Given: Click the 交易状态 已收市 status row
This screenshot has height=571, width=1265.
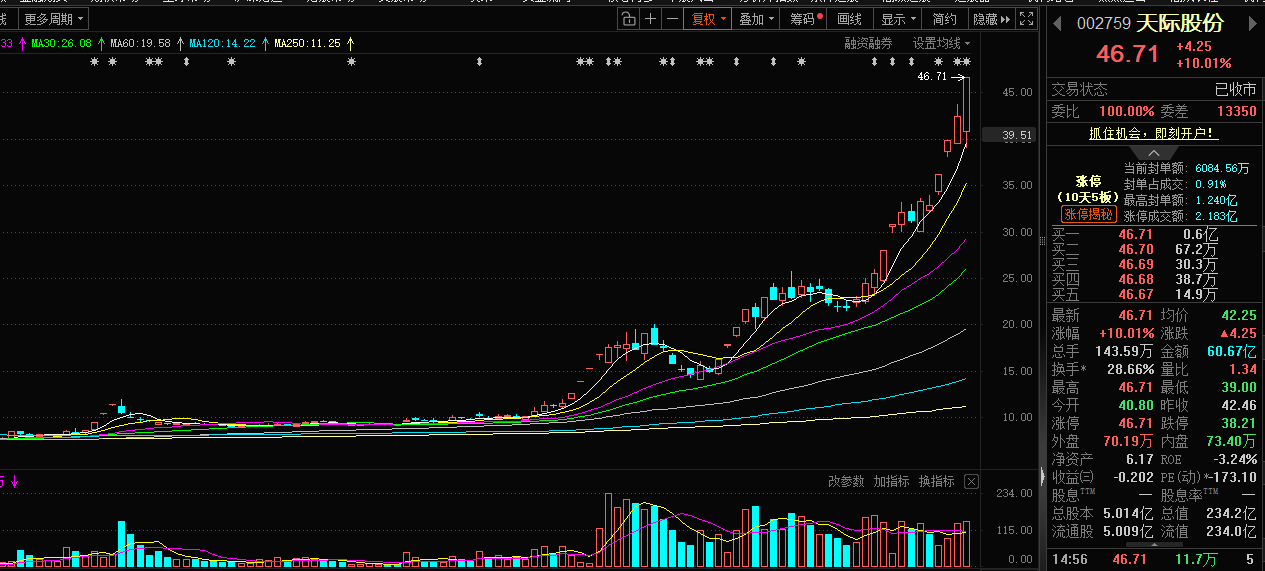Looking at the screenshot, I should [1153, 89].
